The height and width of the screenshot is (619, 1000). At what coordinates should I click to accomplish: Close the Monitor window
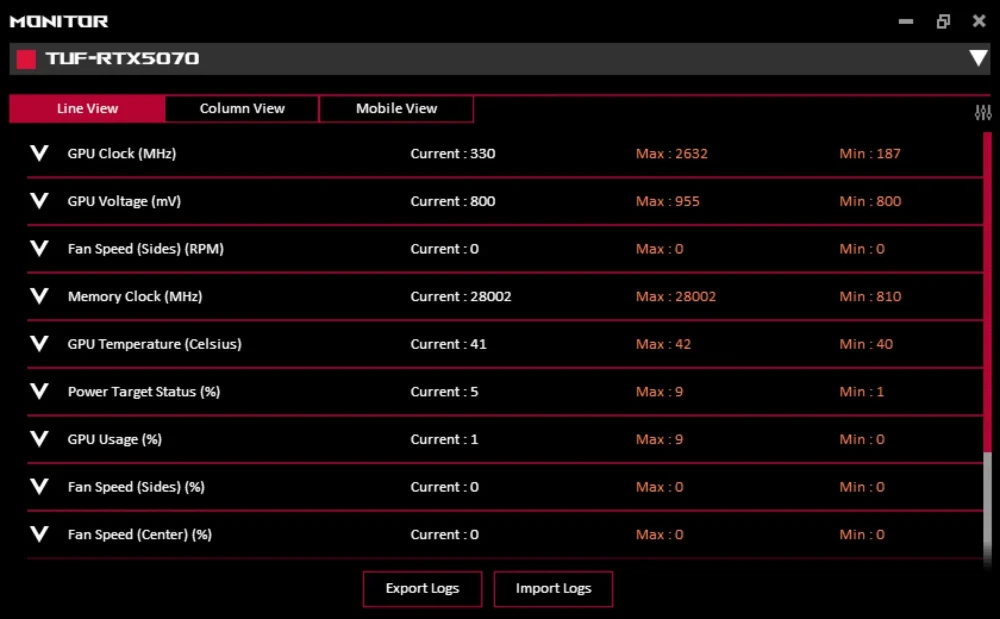[x=980, y=21]
